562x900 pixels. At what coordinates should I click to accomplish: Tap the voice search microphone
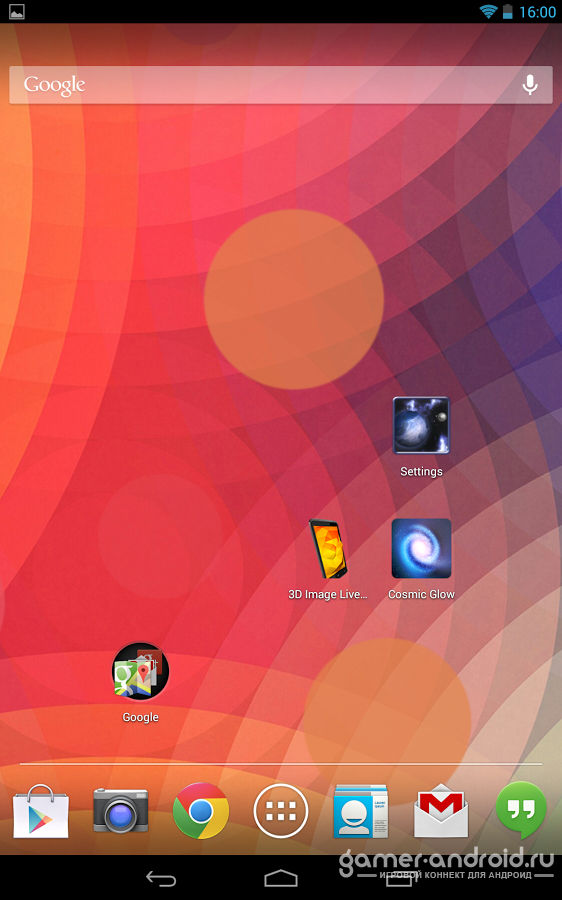tap(530, 84)
